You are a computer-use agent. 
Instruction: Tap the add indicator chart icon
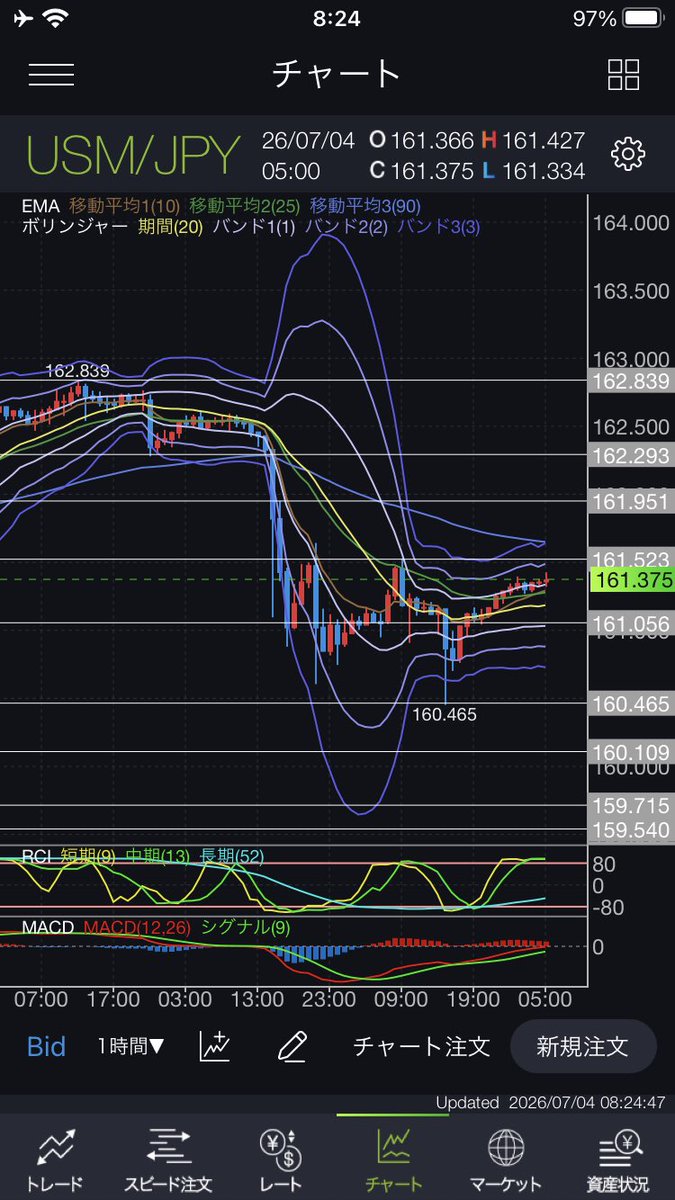click(x=215, y=1046)
